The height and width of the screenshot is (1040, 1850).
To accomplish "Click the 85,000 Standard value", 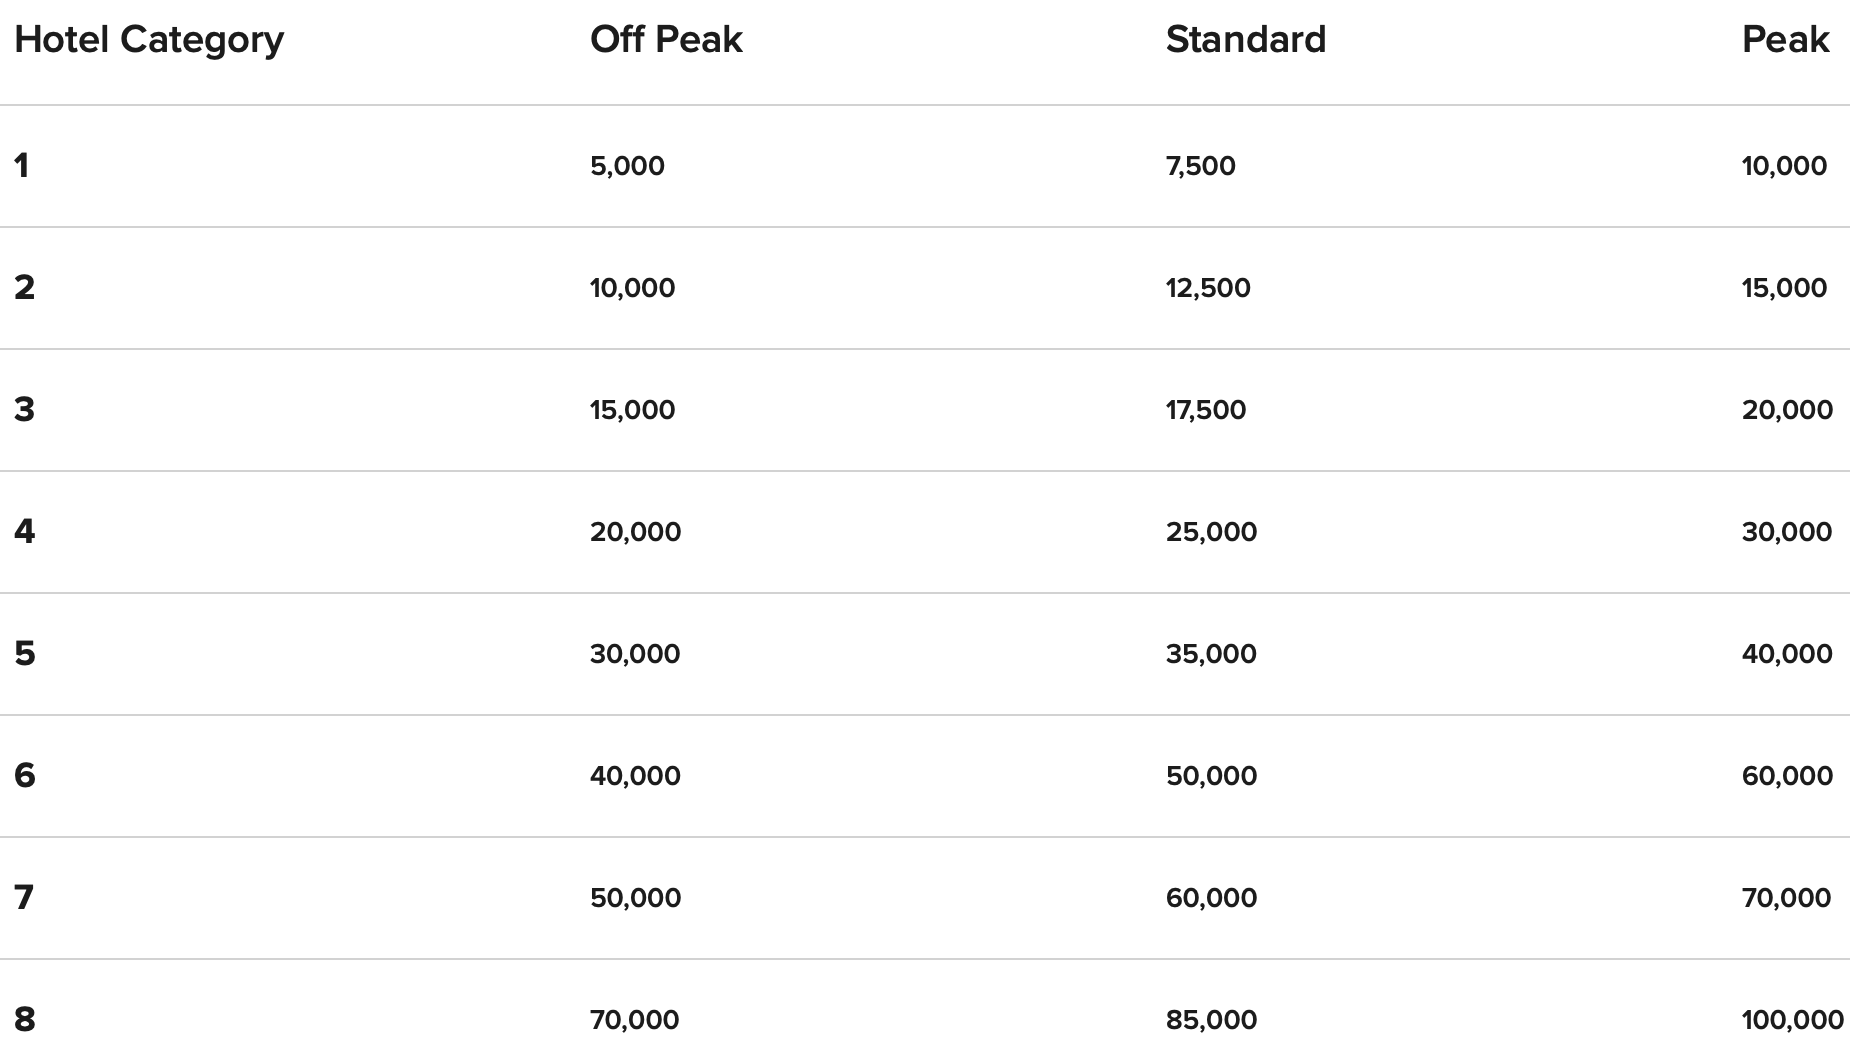I will (x=1211, y=1020).
